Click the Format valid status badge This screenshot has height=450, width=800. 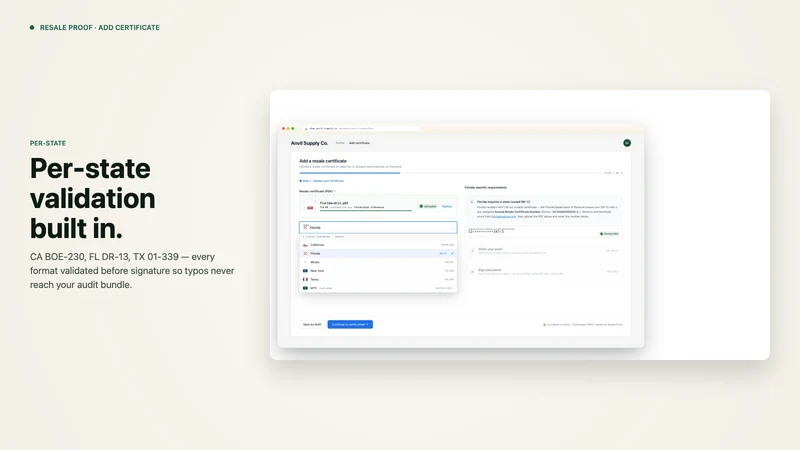(x=609, y=234)
